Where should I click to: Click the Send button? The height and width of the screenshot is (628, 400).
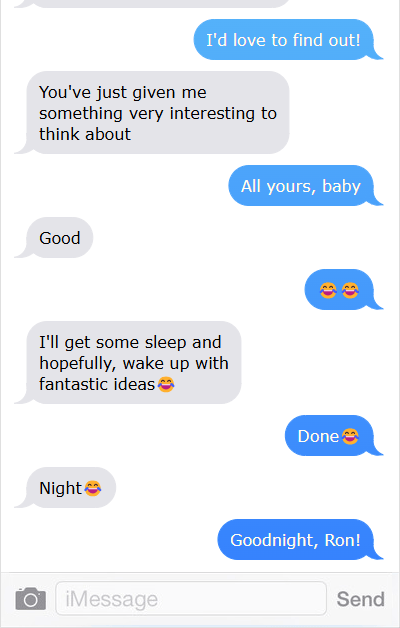pyautogui.click(x=360, y=599)
